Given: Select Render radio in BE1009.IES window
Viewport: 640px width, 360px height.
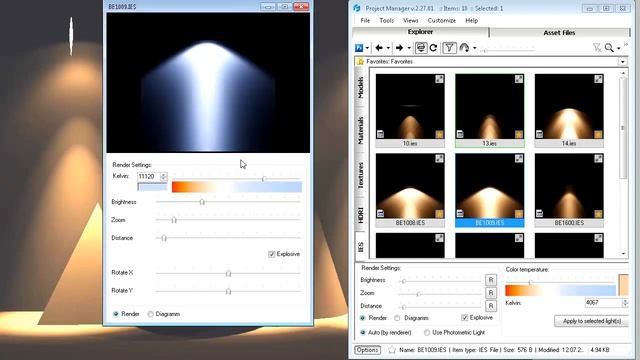Looking at the screenshot, I should pos(116,314).
